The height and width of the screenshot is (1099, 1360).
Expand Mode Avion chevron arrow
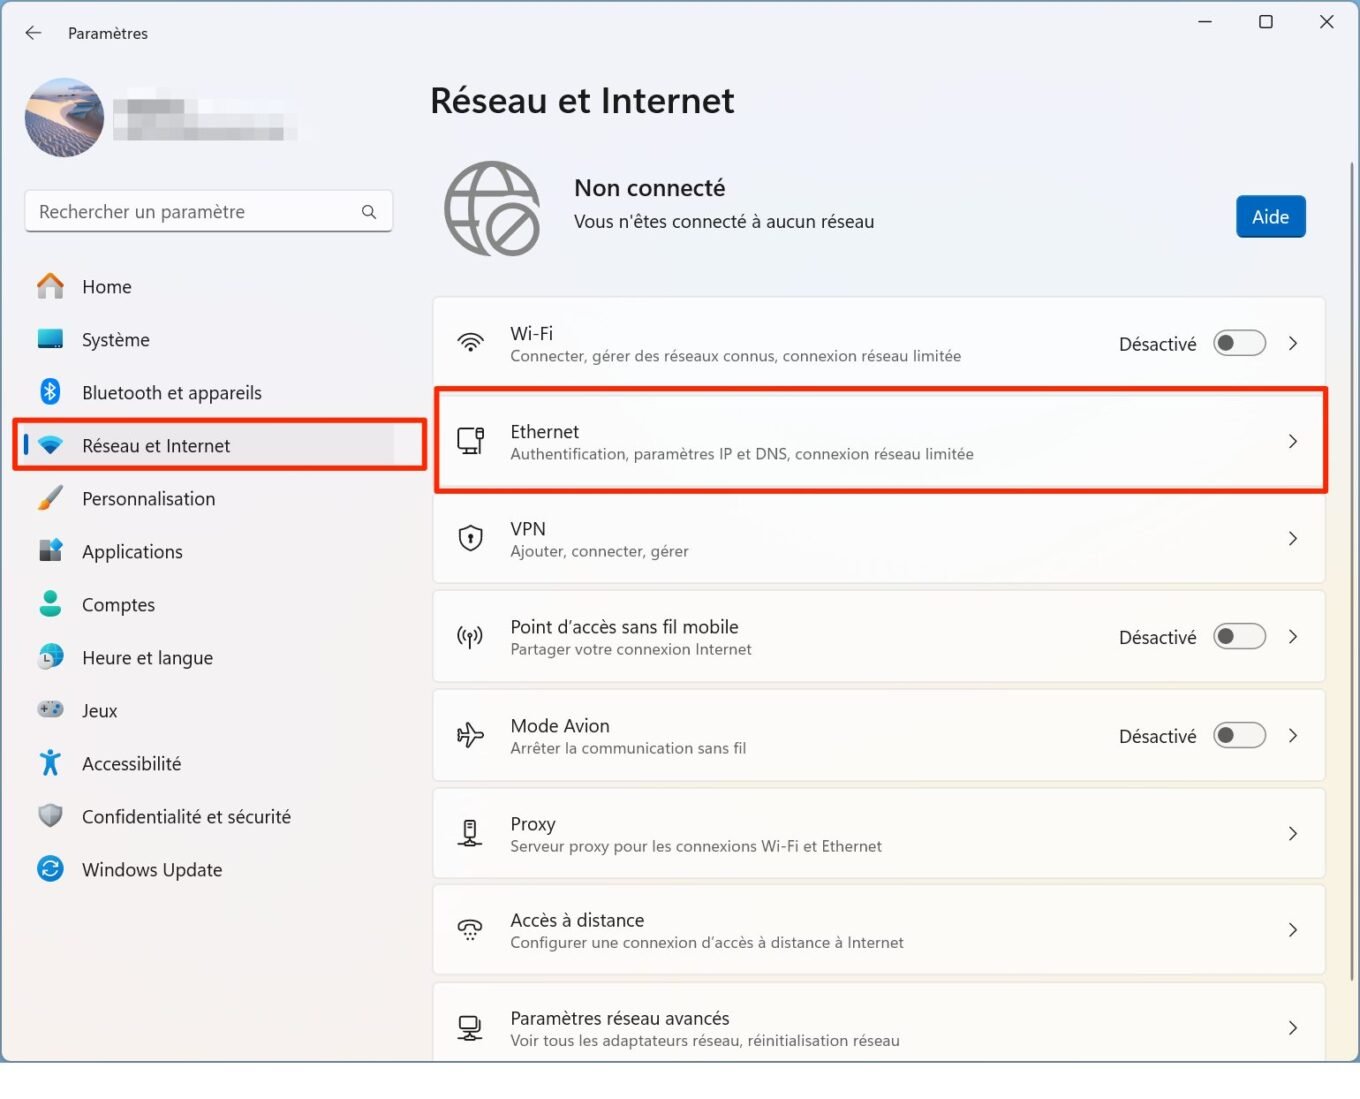(x=1293, y=735)
